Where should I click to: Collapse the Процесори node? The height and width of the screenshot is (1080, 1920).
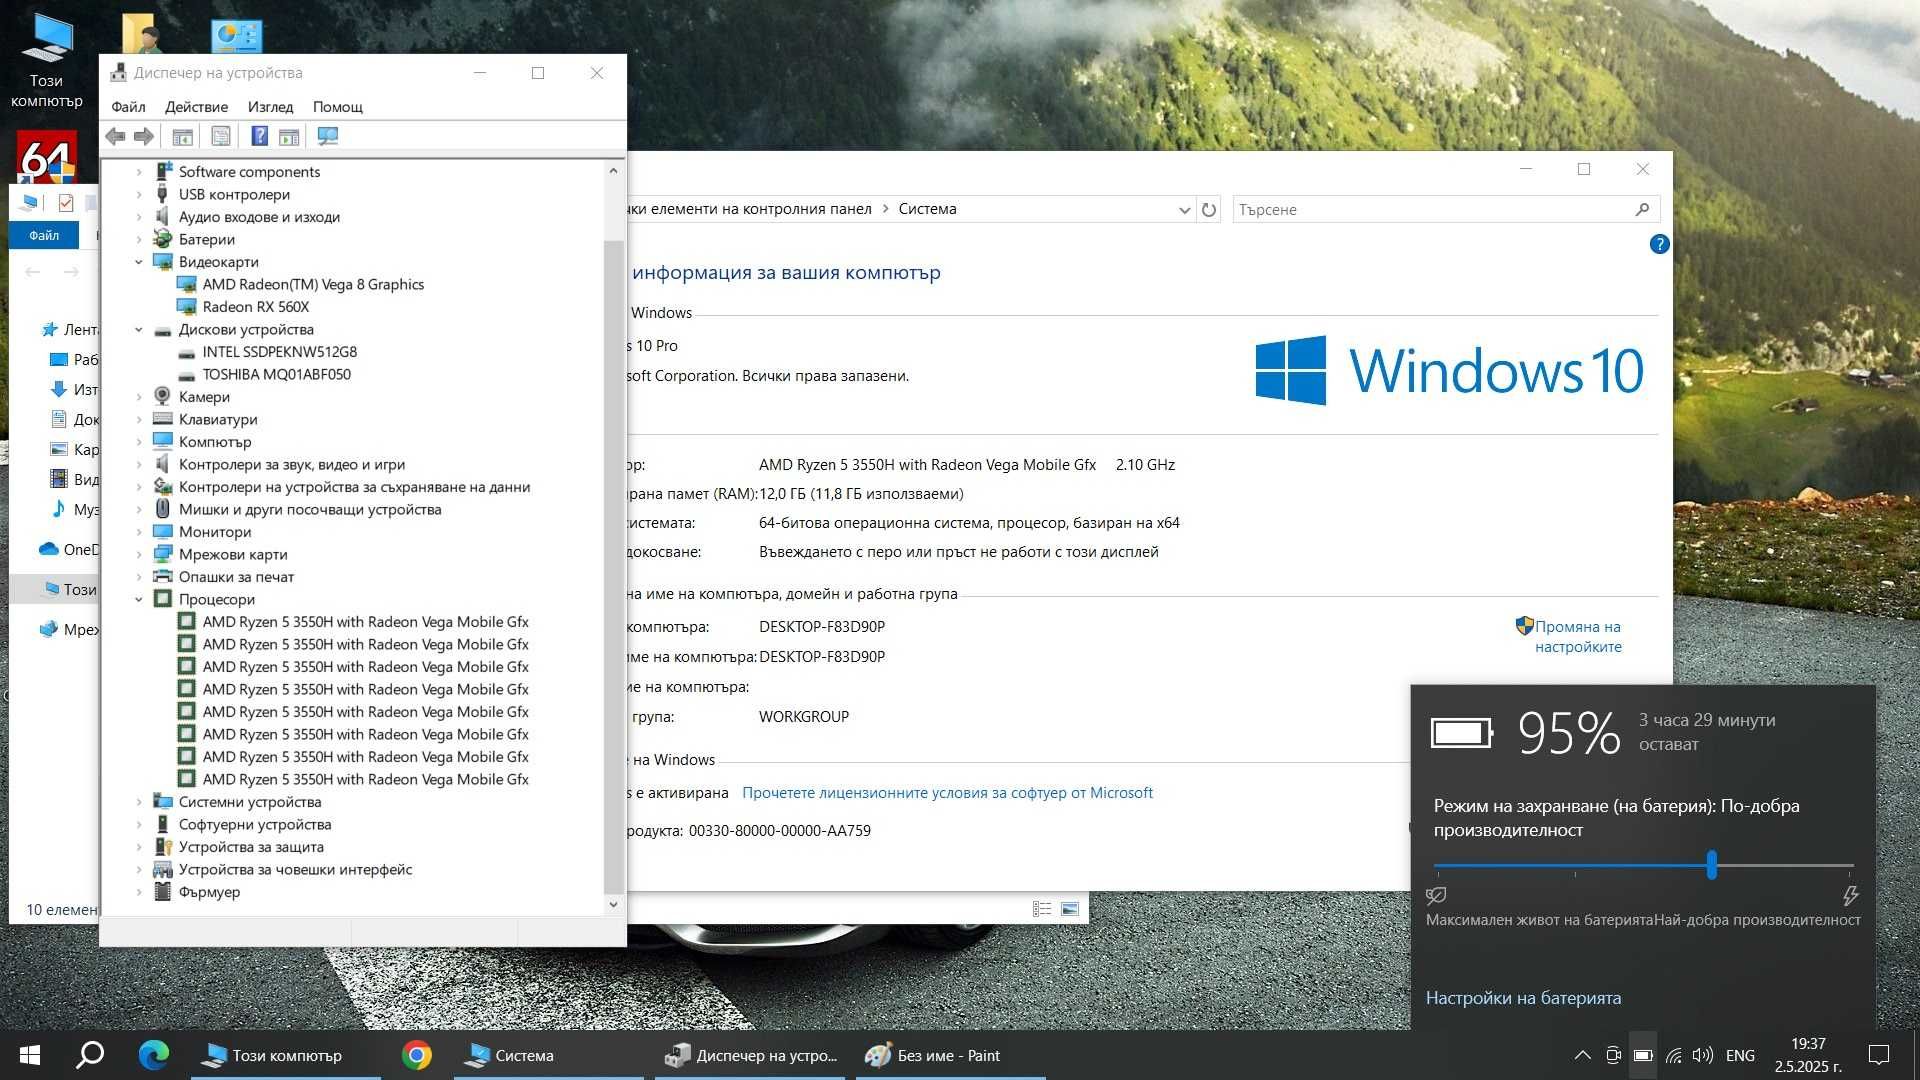point(139,600)
